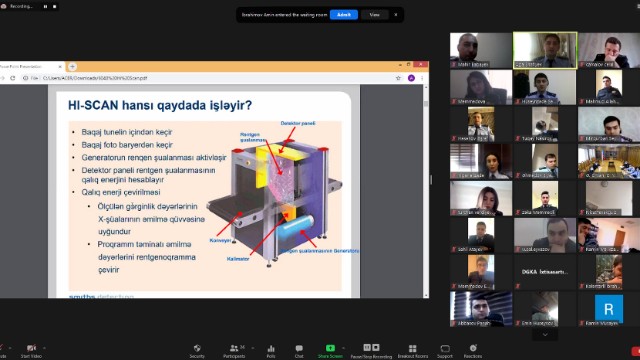Show more participants with gallery chevron
The width and height of the screenshot is (640, 360).
545,335
